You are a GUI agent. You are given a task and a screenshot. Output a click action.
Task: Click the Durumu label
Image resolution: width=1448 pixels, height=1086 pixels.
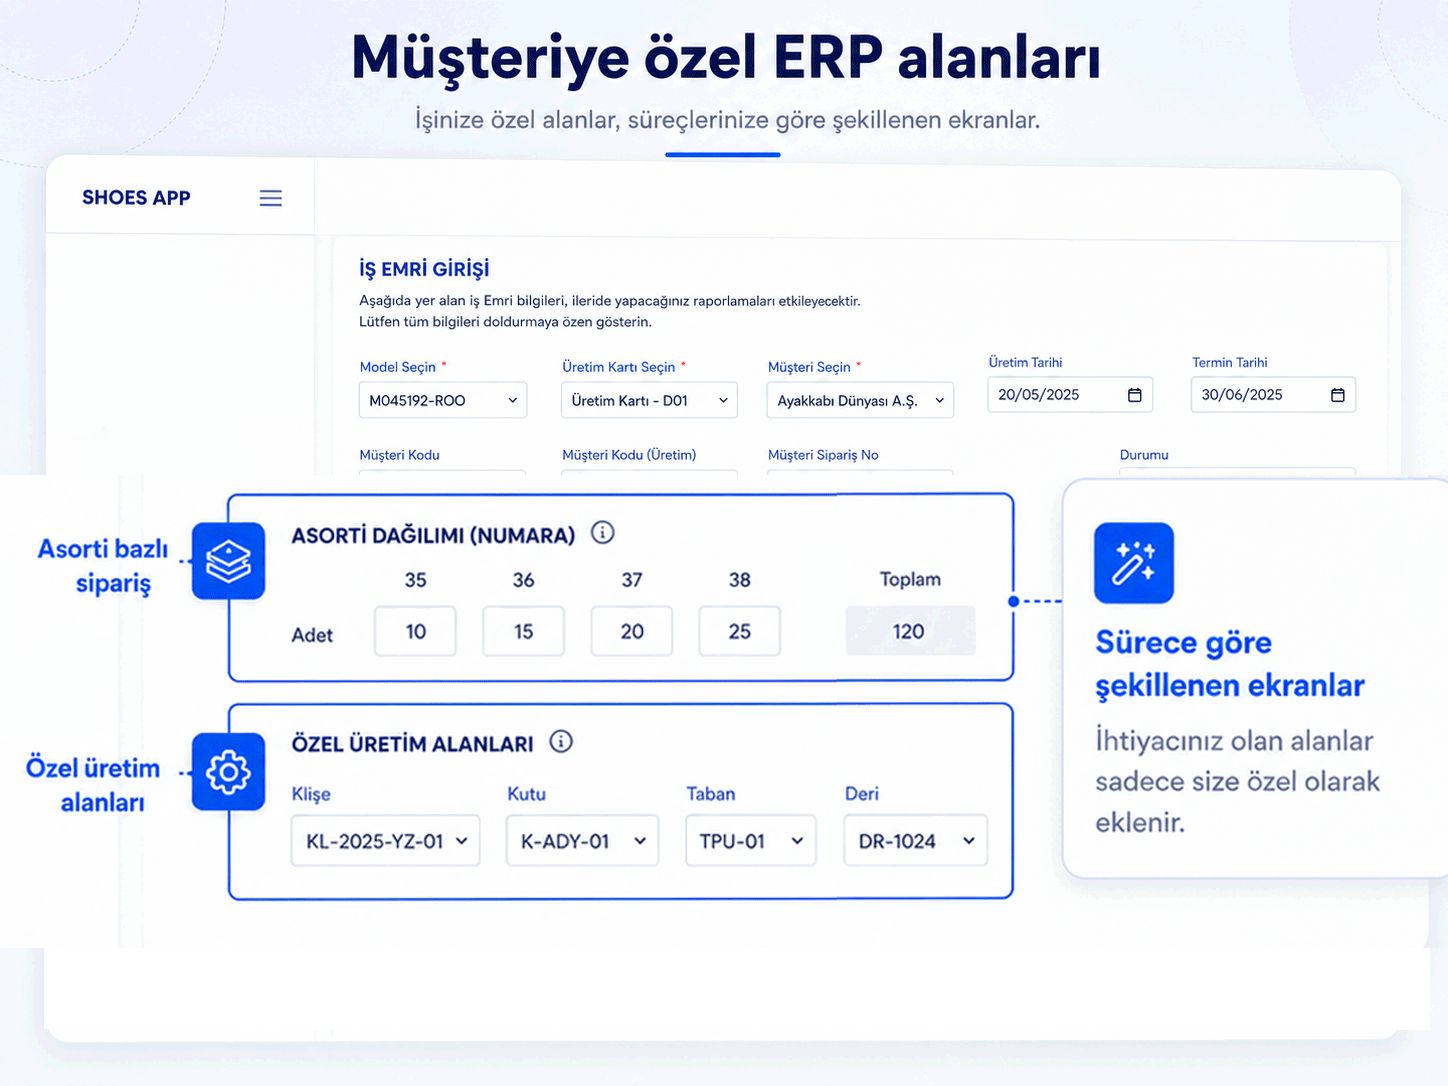click(x=1144, y=455)
